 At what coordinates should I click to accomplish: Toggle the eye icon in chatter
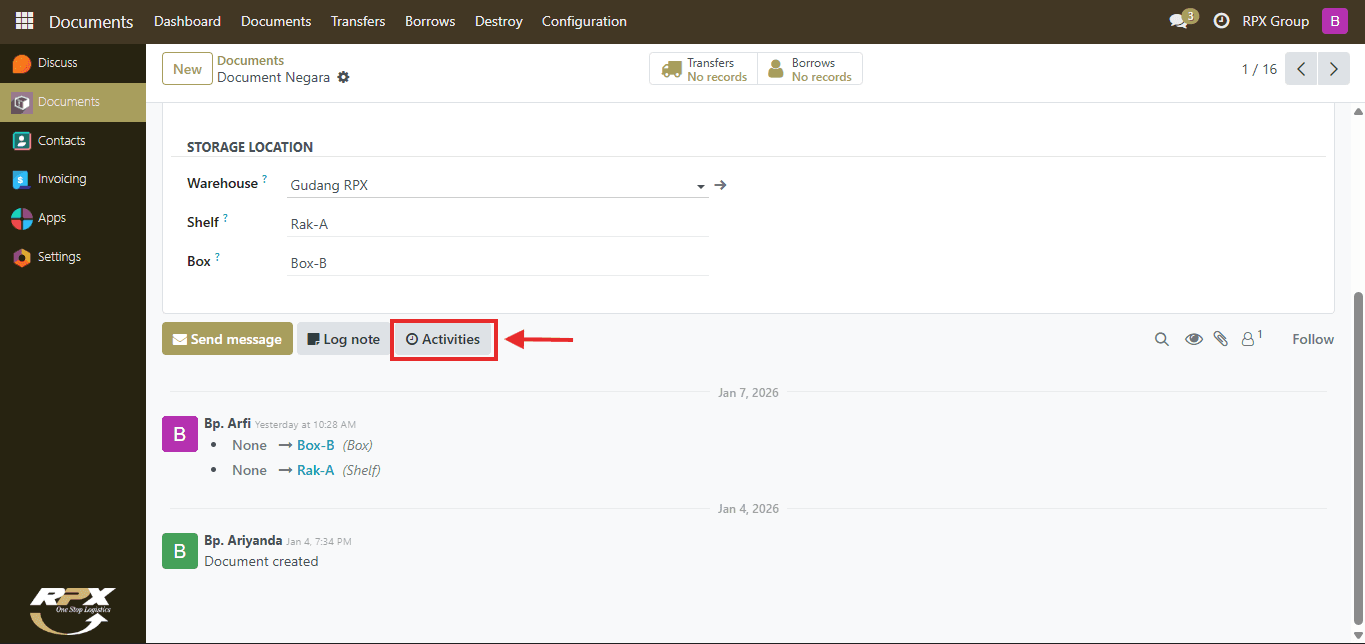pos(1193,339)
